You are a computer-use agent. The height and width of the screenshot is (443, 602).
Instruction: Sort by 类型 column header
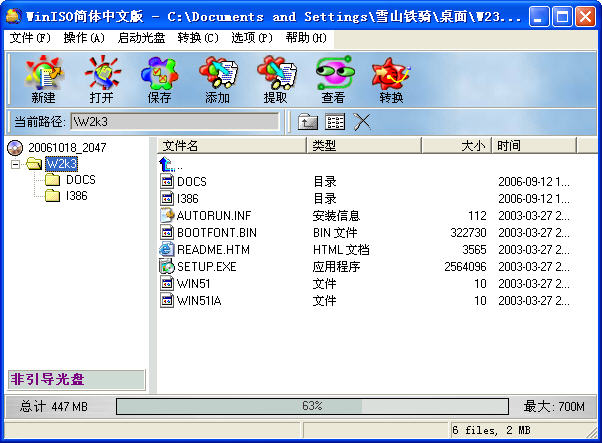(x=364, y=146)
